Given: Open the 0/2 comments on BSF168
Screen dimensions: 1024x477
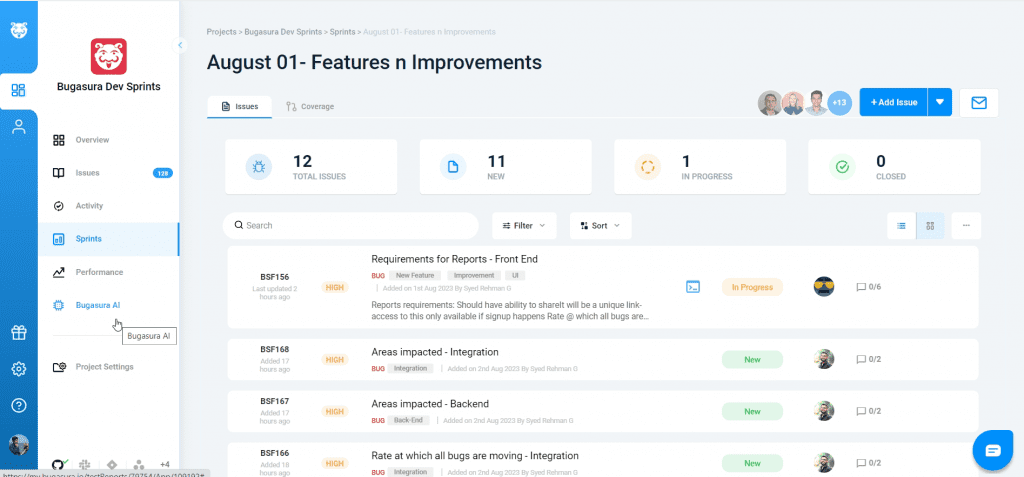Looking at the screenshot, I should coord(869,359).
